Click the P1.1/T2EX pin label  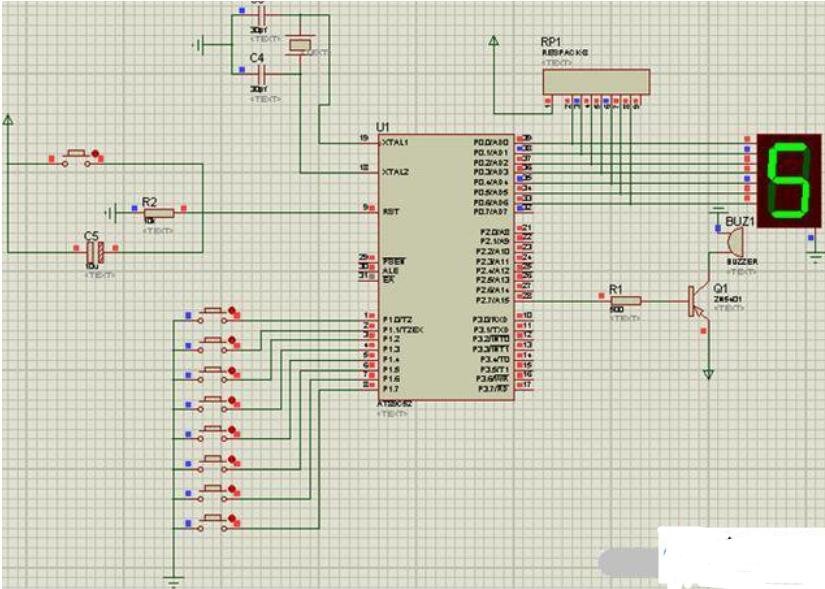(x=403, y=330)
